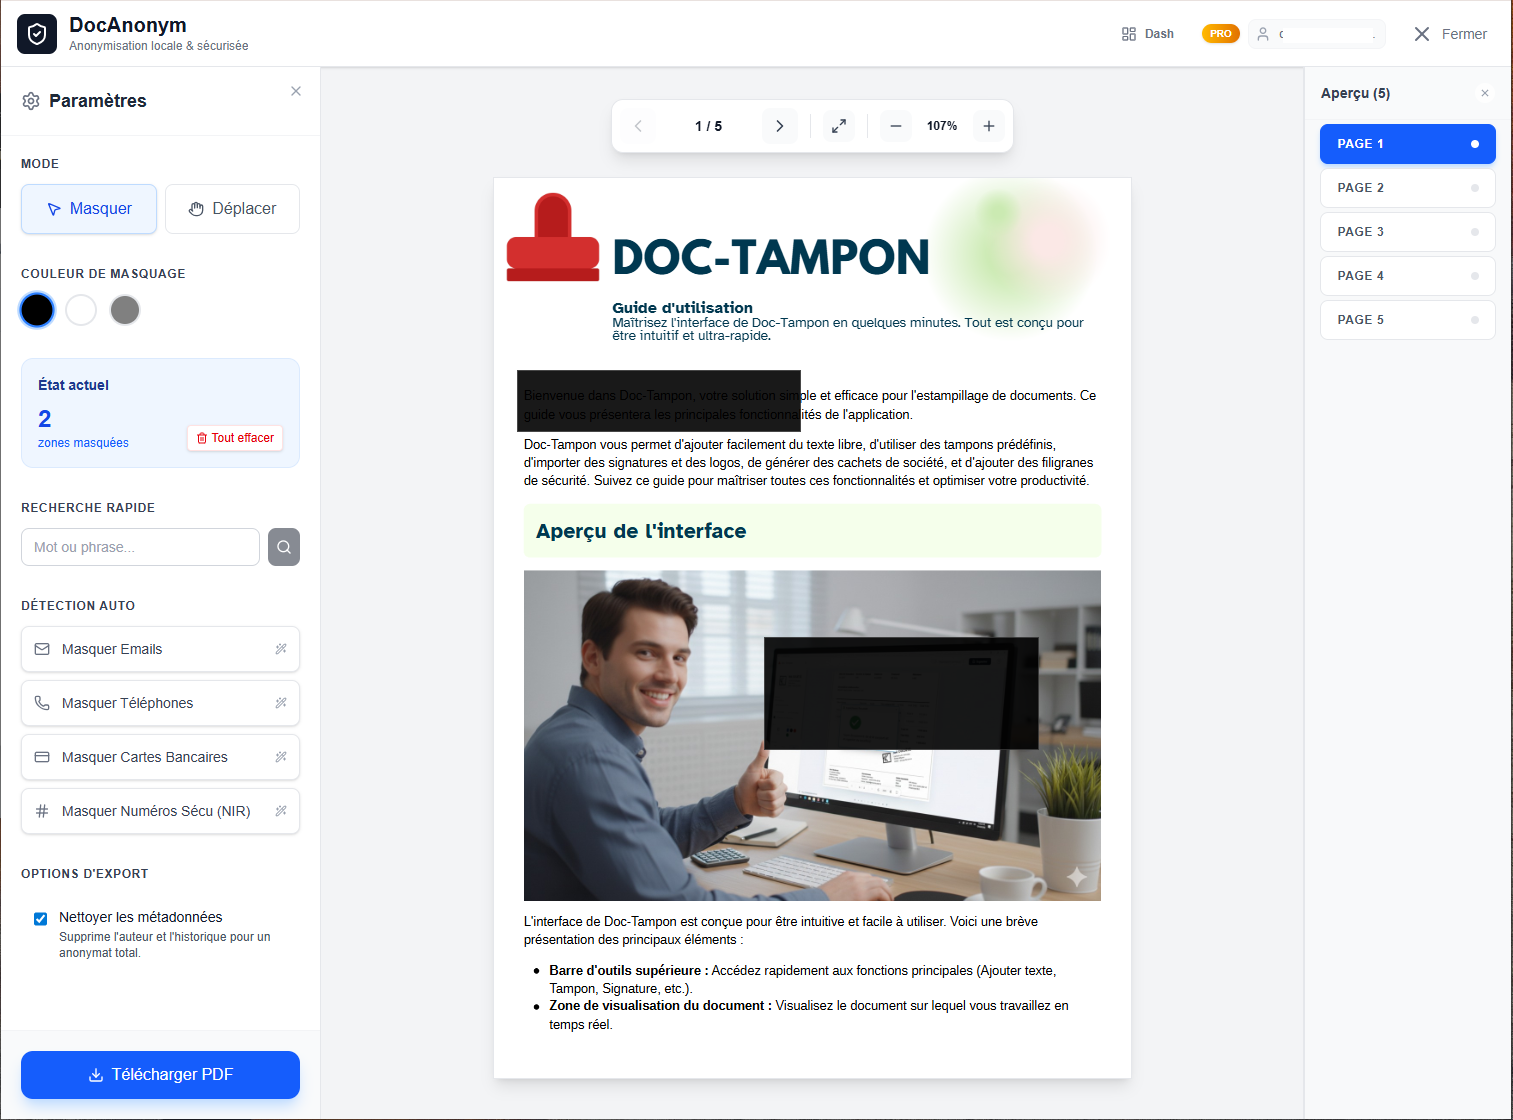Open the Dash dashboard icon
The width and height of the screenshot is (1513, 1120).
1147,34
